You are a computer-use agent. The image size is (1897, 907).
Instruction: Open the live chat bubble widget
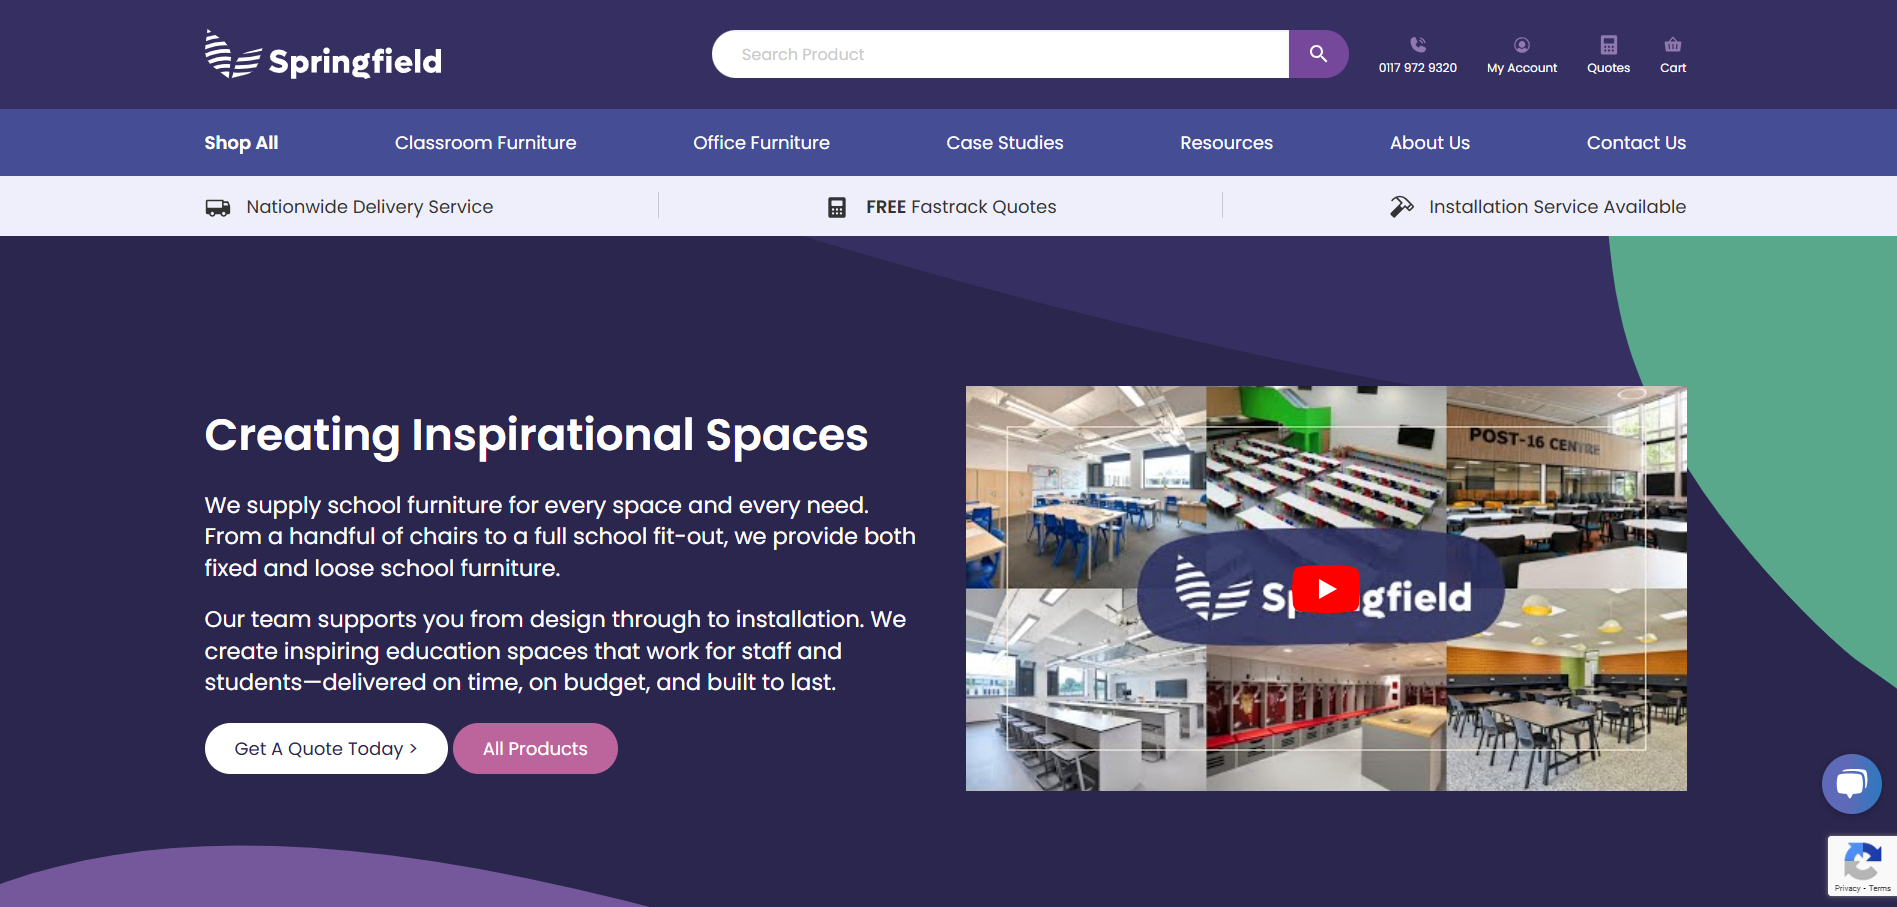(1851, 783)
